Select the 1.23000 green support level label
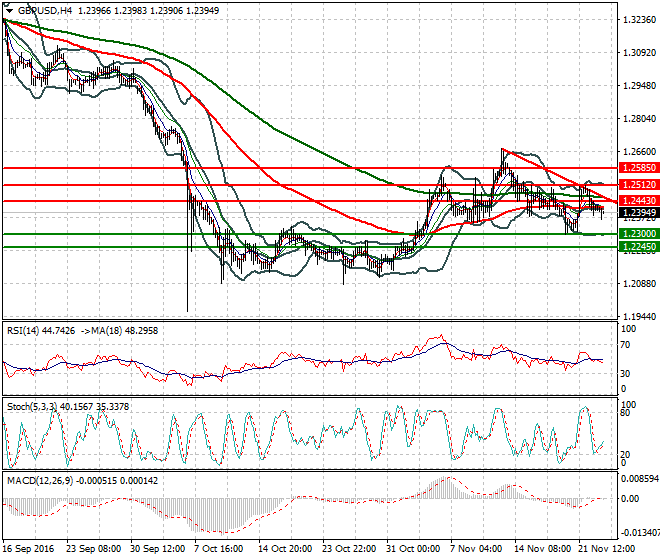This screenshot has height=560, width=660. (x=639, y=234)
